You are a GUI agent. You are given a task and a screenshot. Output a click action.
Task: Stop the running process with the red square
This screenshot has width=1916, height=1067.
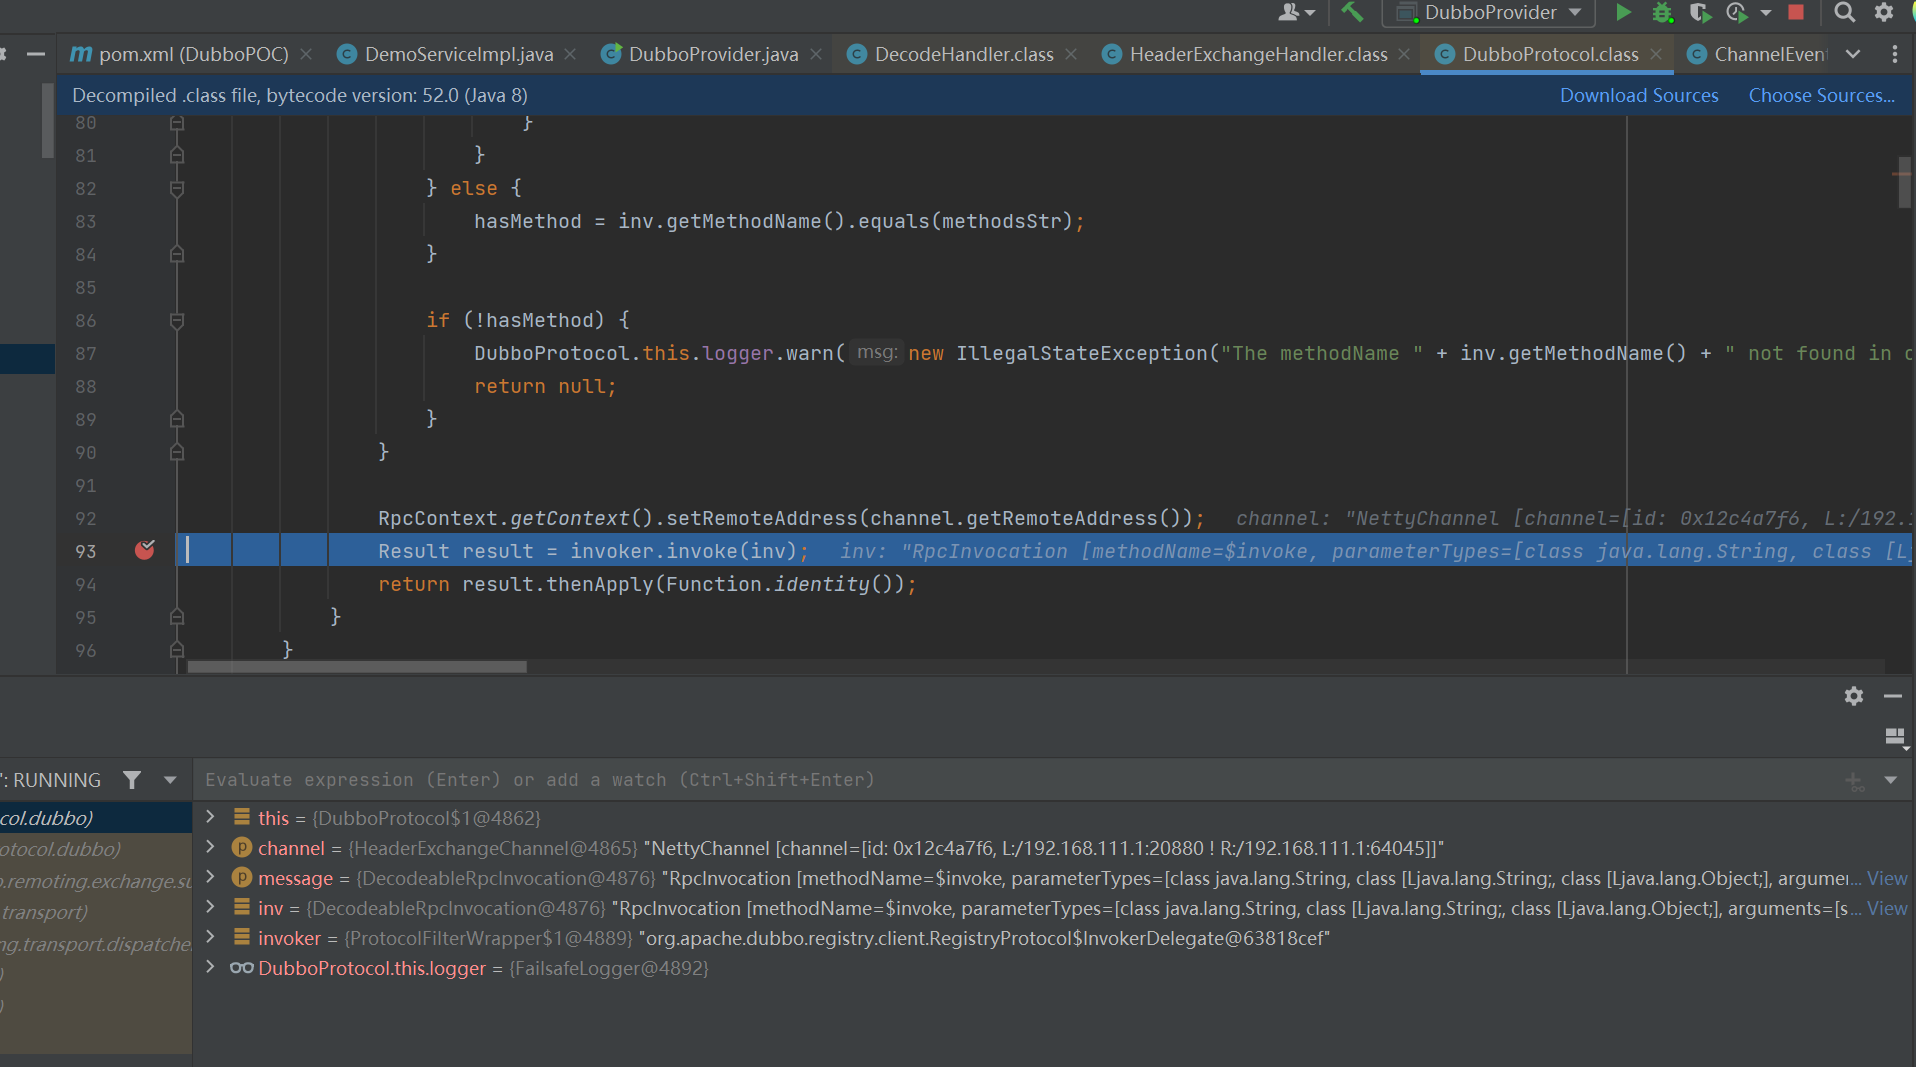1796,12
